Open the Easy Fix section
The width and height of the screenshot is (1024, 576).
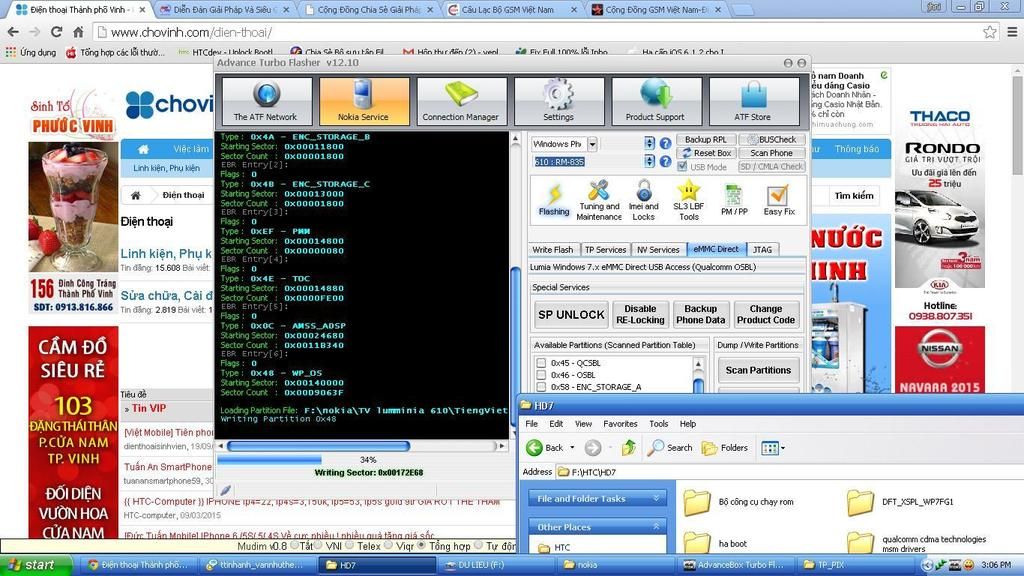coord(778,200)
